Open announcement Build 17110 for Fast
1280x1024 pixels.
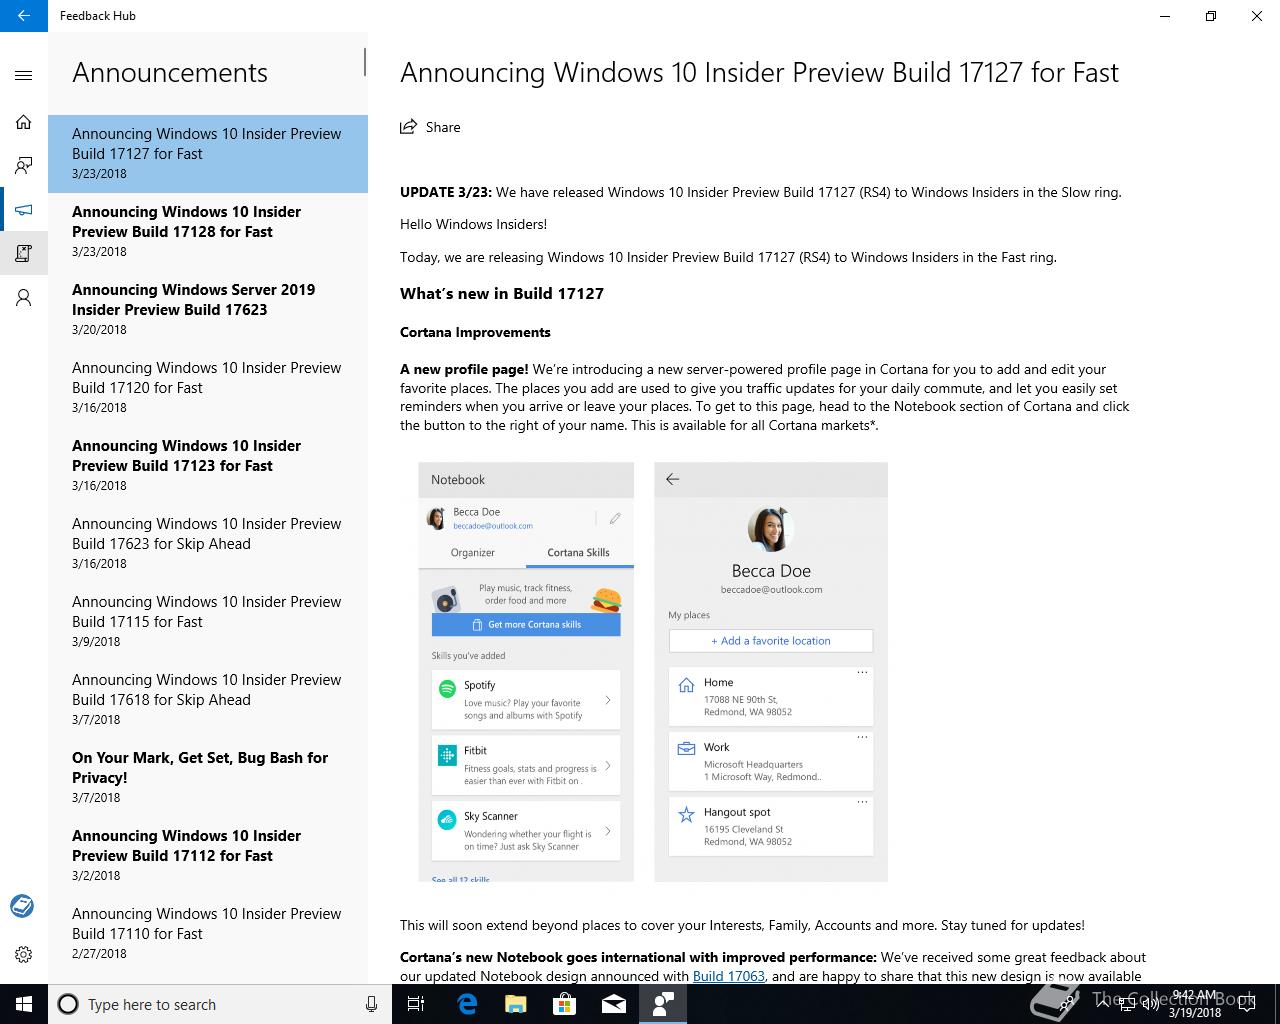coord(208,933)
